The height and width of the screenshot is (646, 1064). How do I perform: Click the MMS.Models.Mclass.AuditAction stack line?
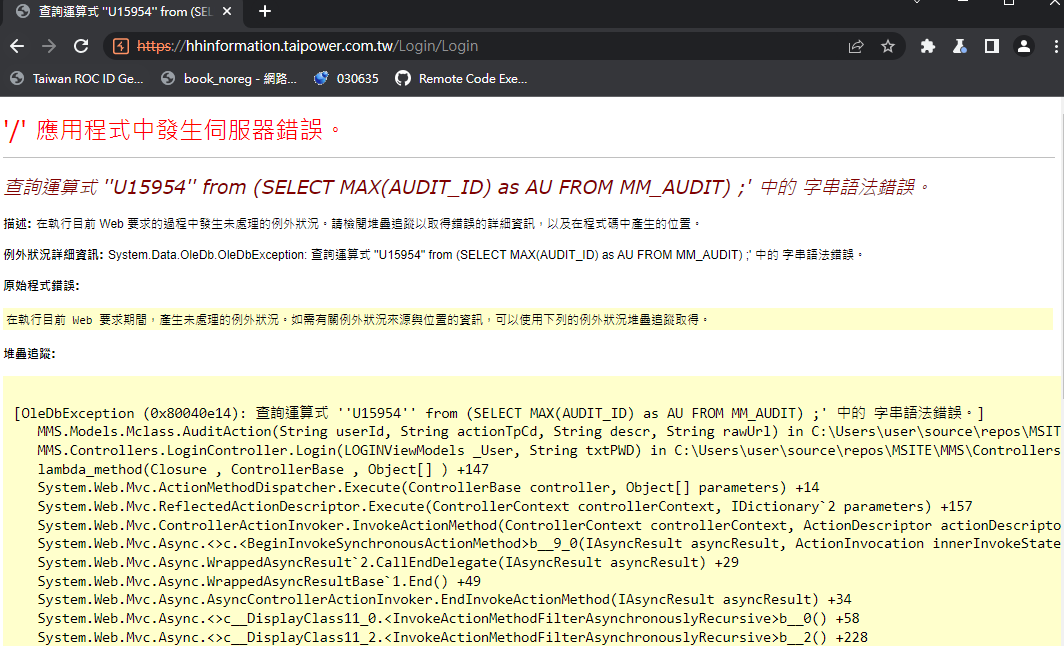pos(548,432)
